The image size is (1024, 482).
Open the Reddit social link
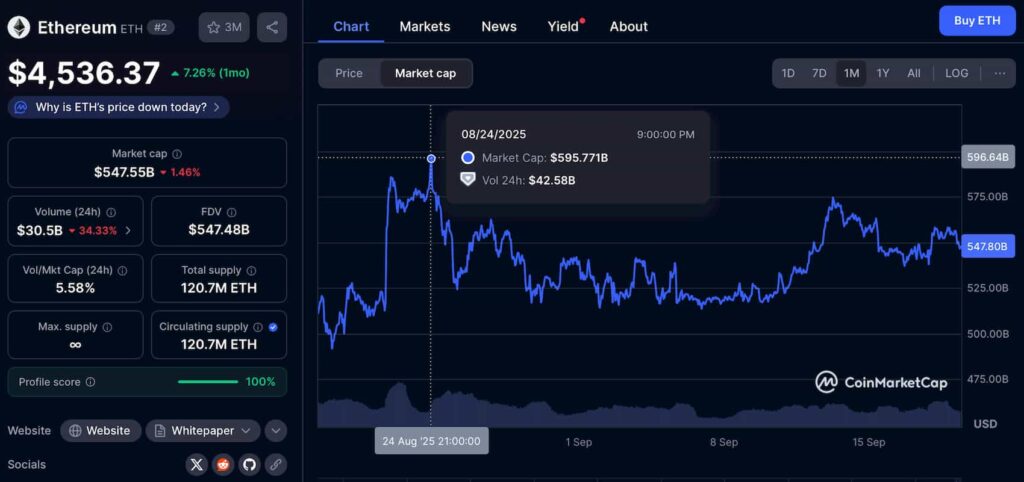222,464
